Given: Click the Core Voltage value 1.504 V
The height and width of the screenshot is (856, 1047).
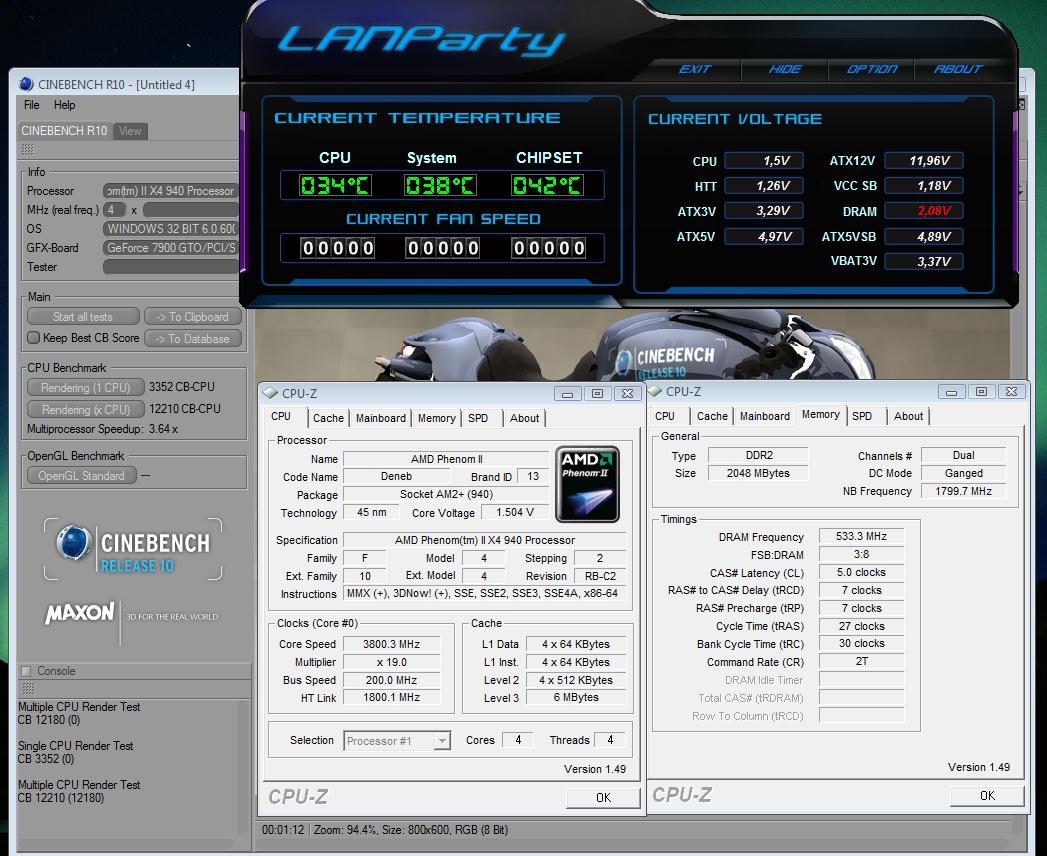Looking at the screenshot, I should (x=515, y=512).
